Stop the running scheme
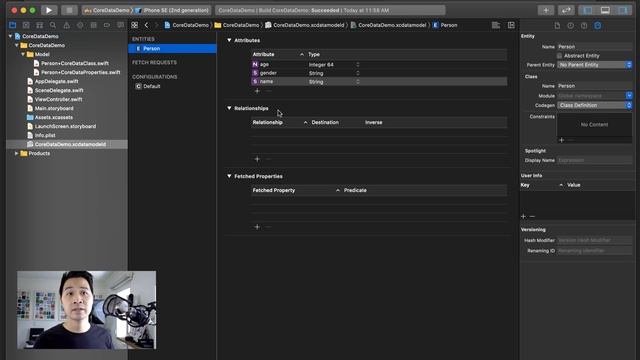 coord(69,10)
